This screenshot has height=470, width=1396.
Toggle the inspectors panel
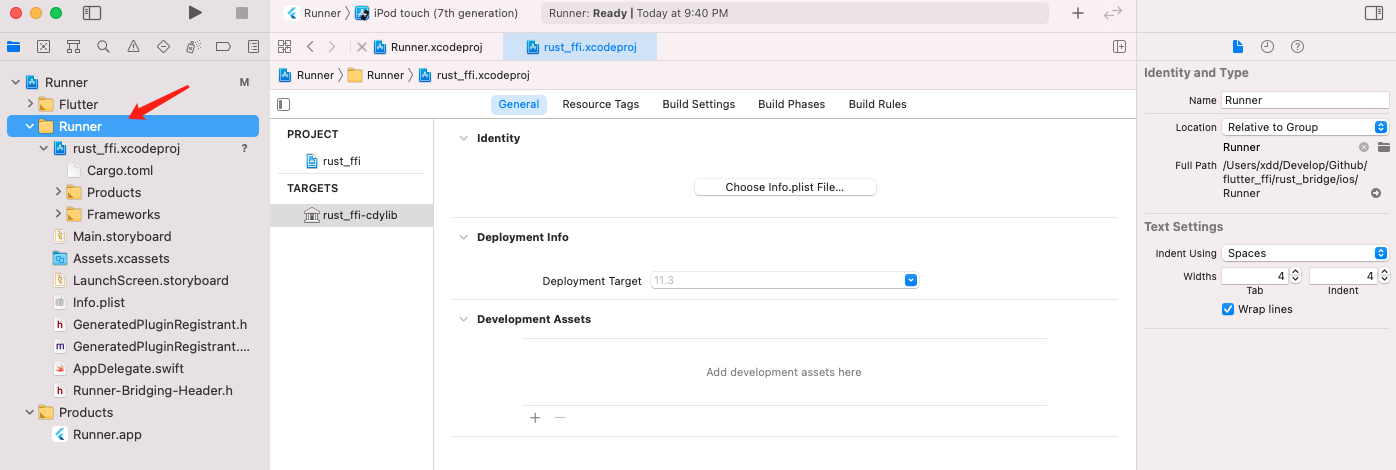pos(1374,13)
